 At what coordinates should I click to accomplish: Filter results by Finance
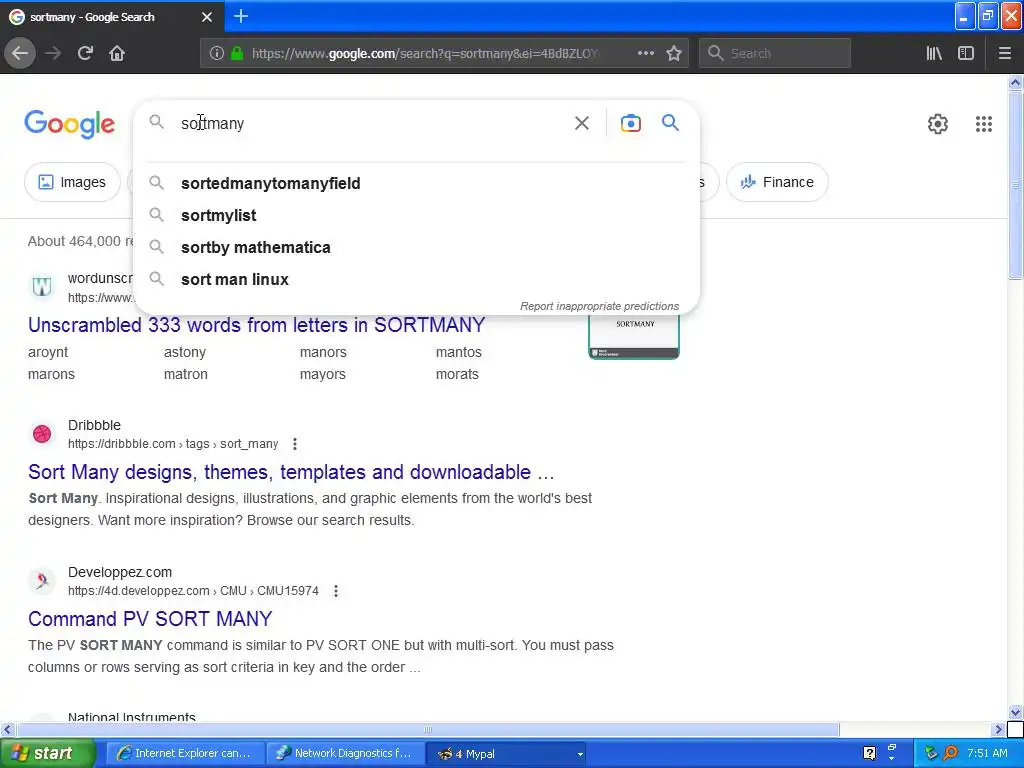pos(777,182)
